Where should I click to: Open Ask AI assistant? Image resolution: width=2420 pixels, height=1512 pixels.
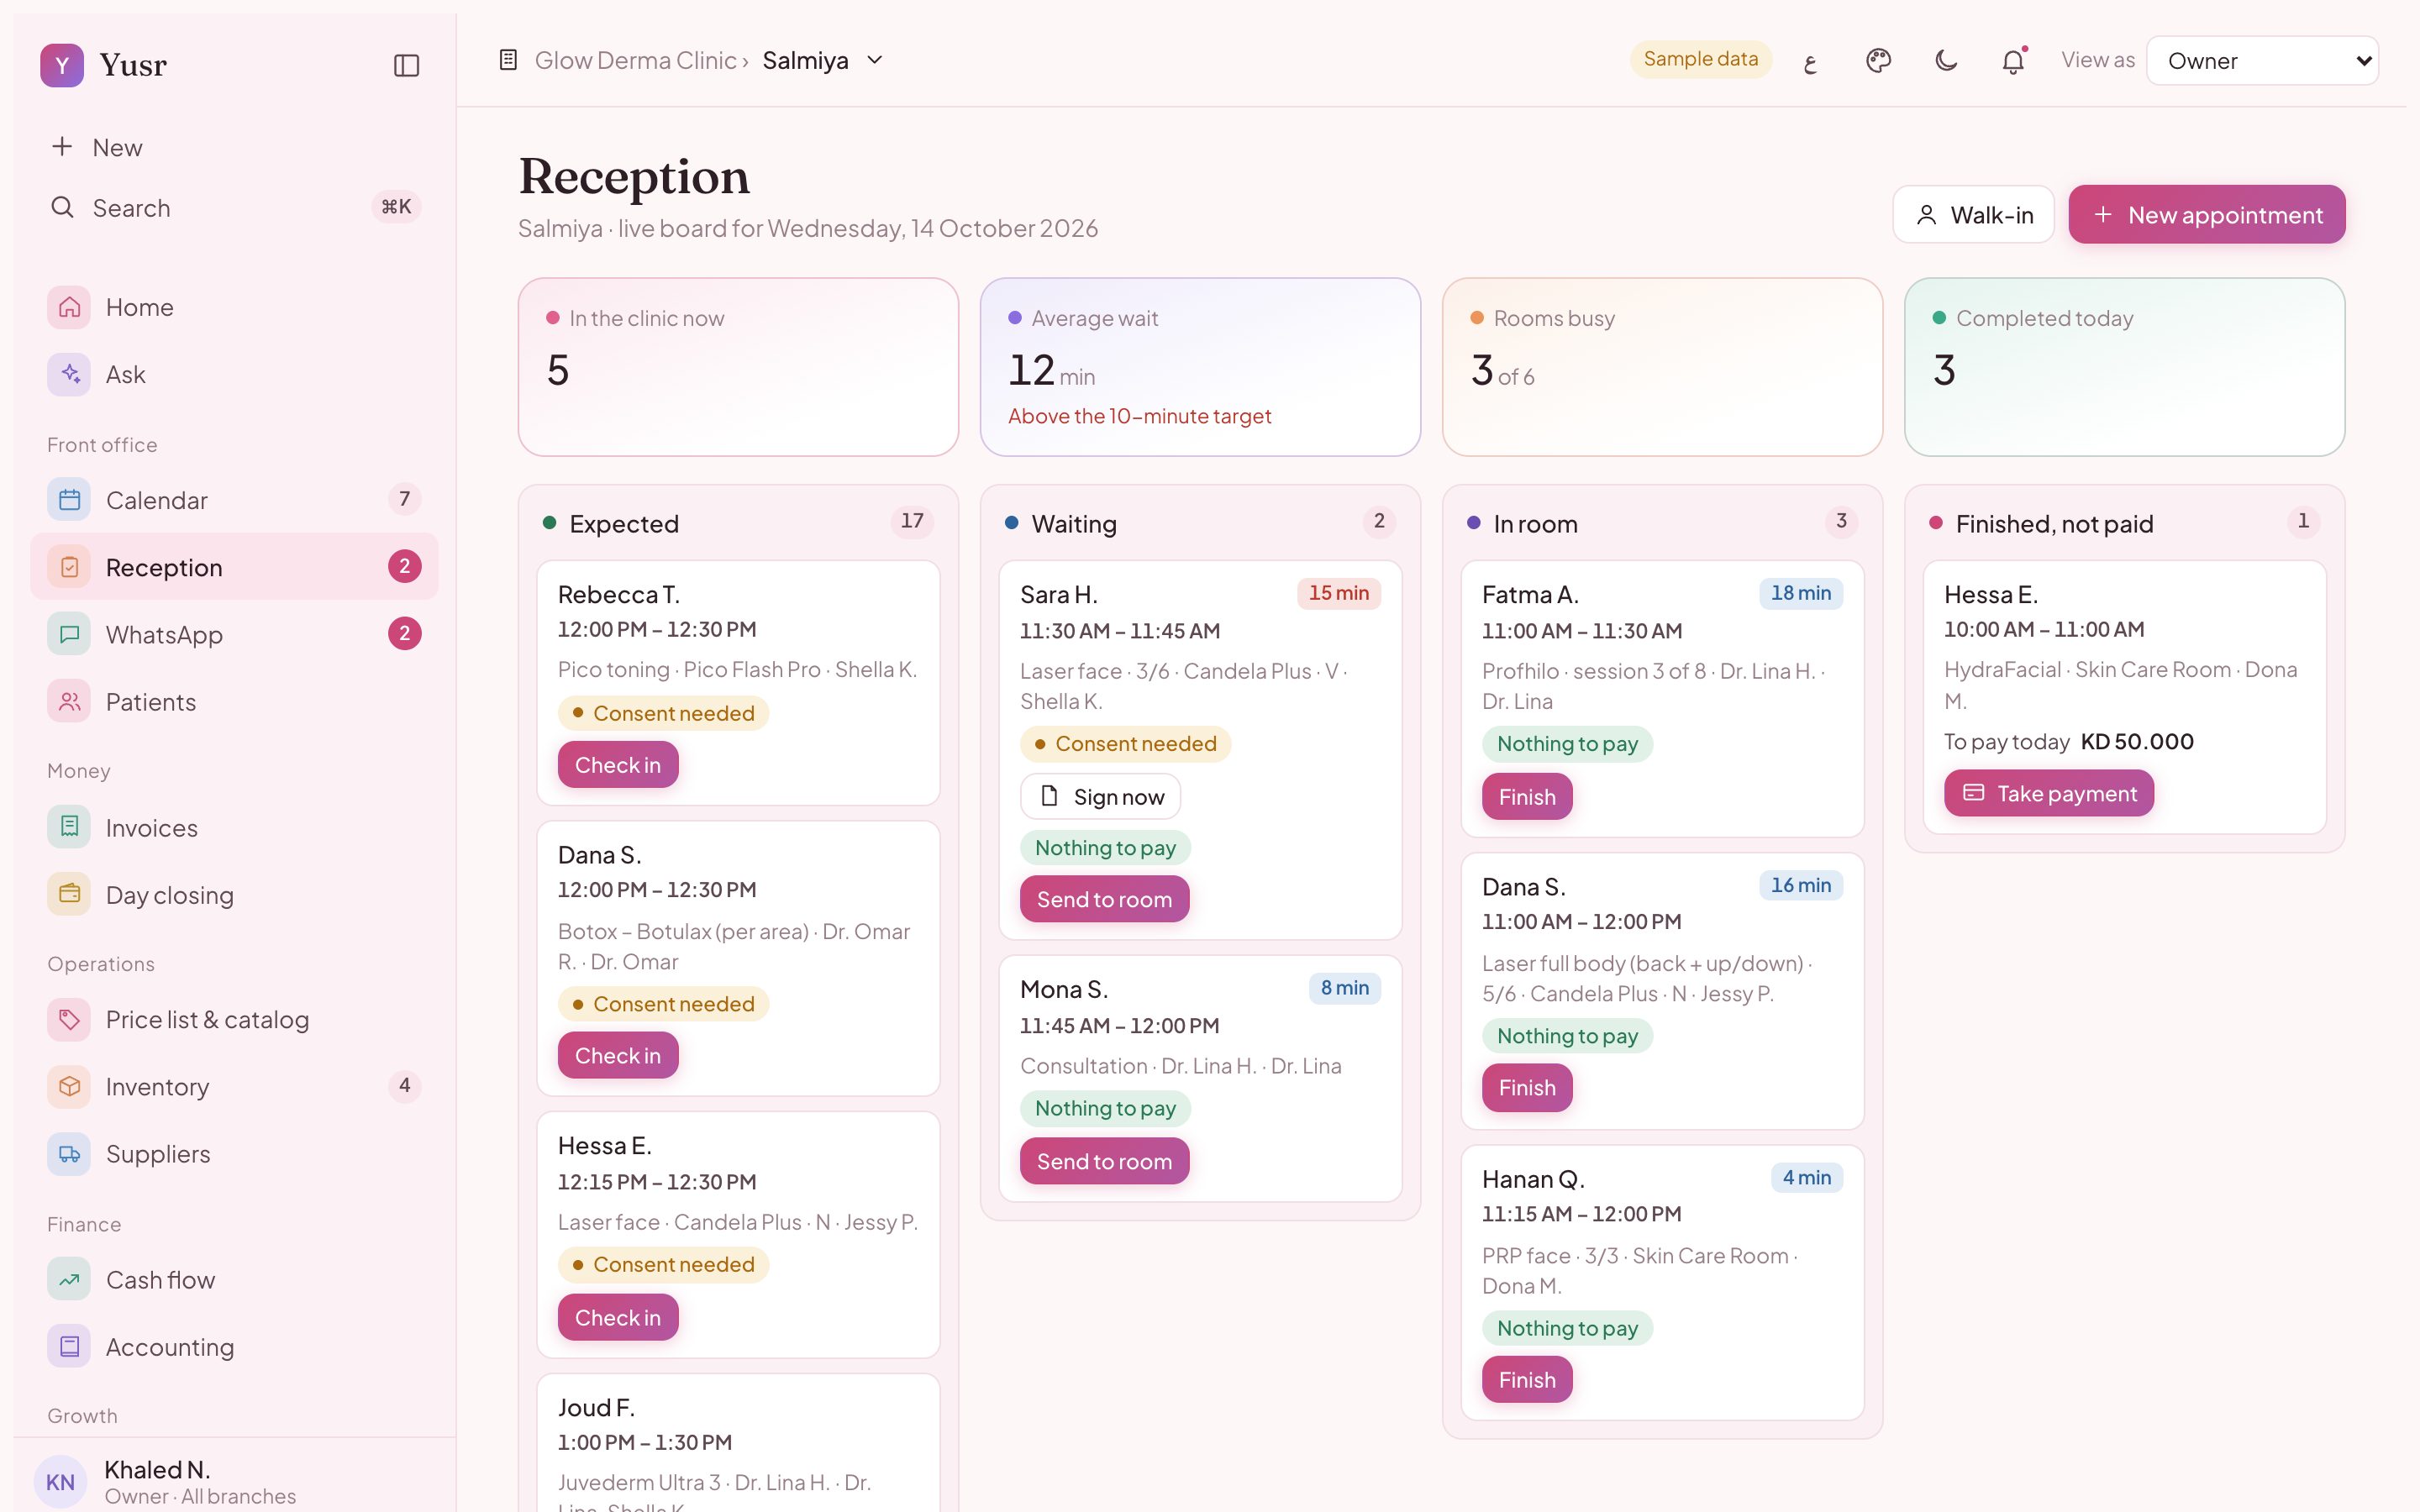click(234, 374)
